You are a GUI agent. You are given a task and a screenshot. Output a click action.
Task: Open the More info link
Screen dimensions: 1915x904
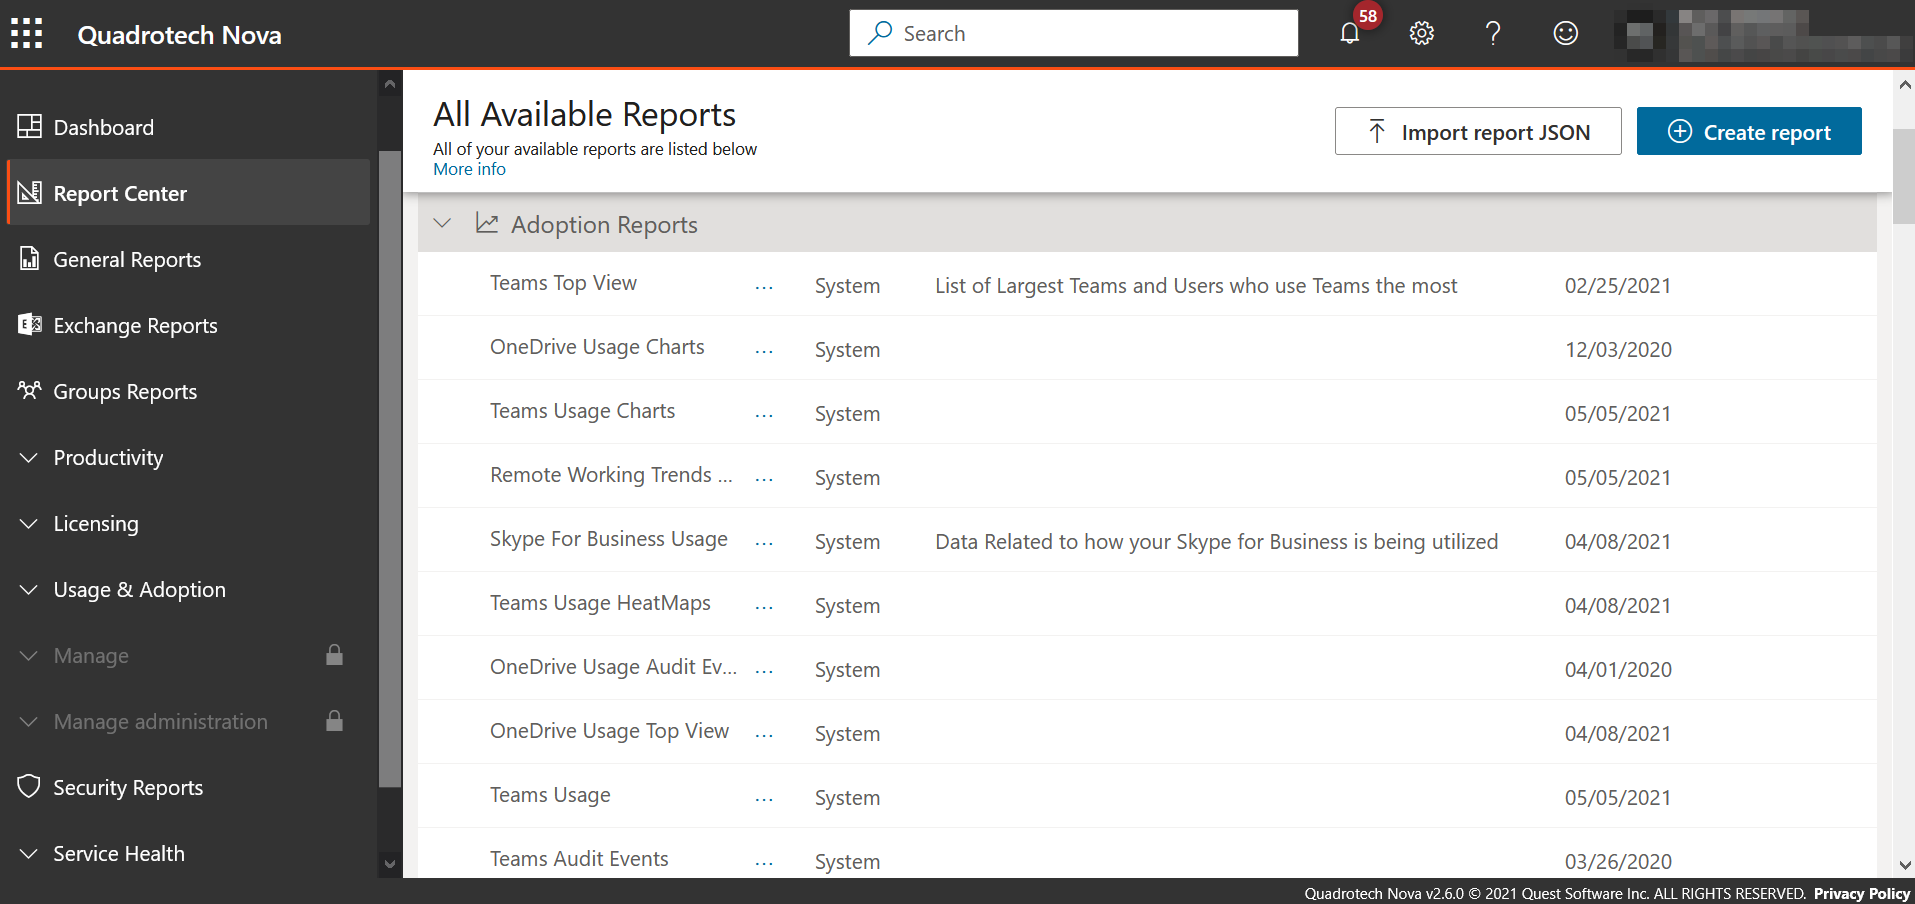[x=469, y=169]
